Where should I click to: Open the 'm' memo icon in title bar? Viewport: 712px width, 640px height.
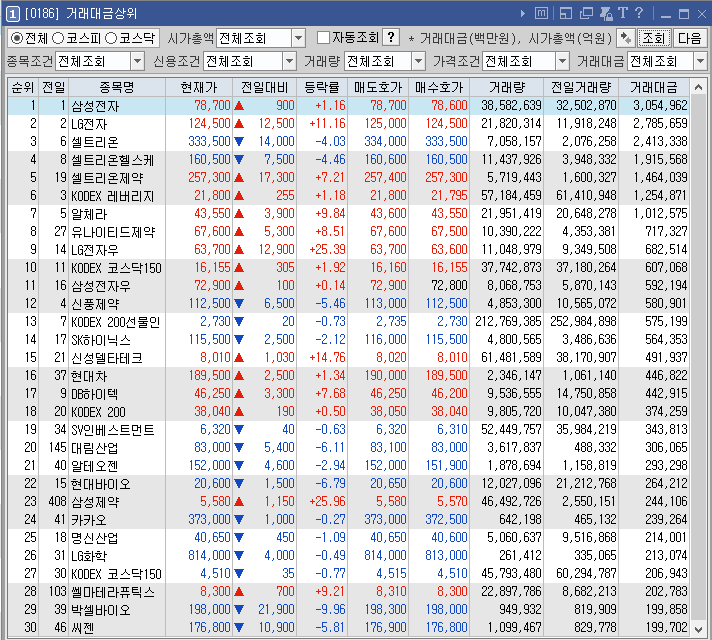pos(541,14)
